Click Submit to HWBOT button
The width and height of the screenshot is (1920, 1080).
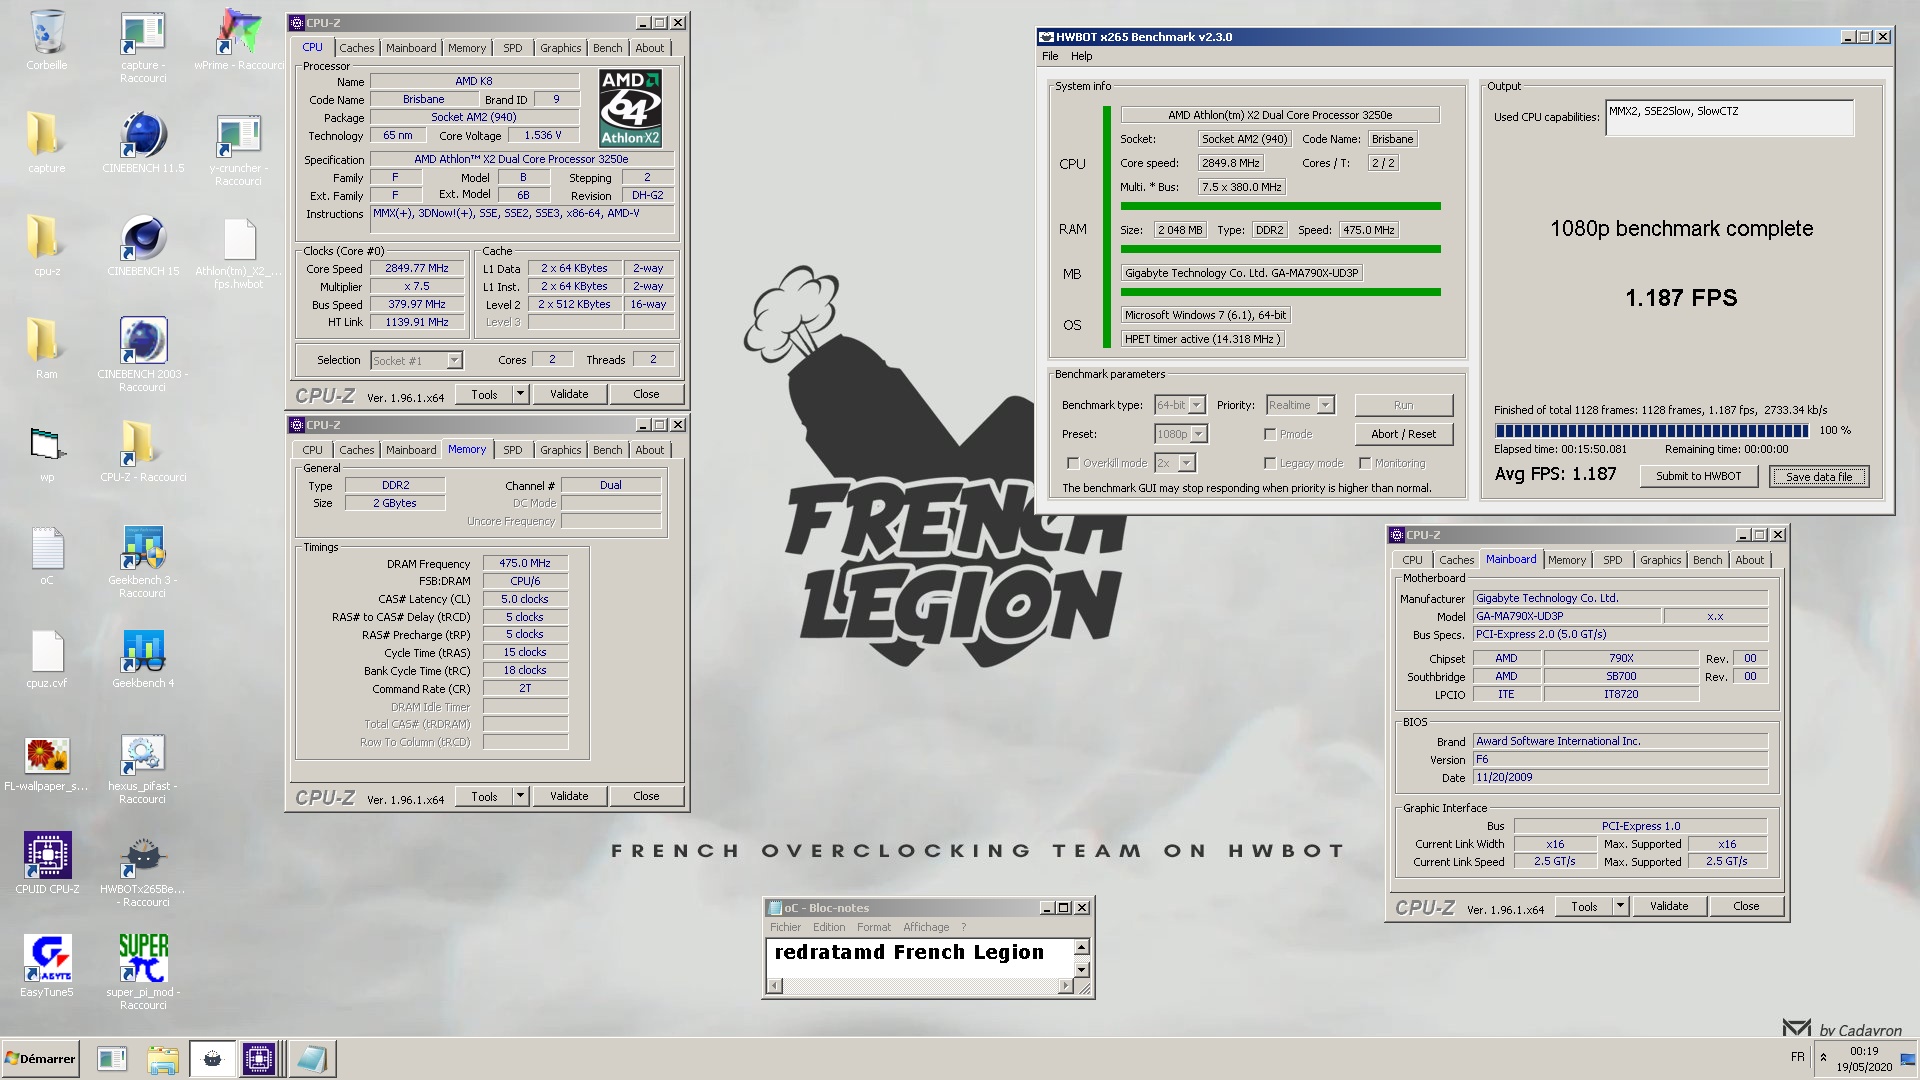point(1698,476)
